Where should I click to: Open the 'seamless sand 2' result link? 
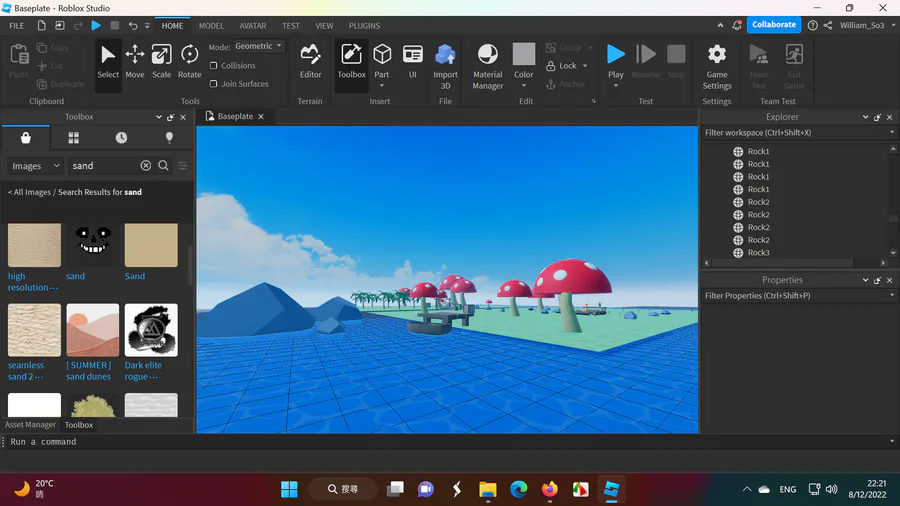click(x=25, y=371)
